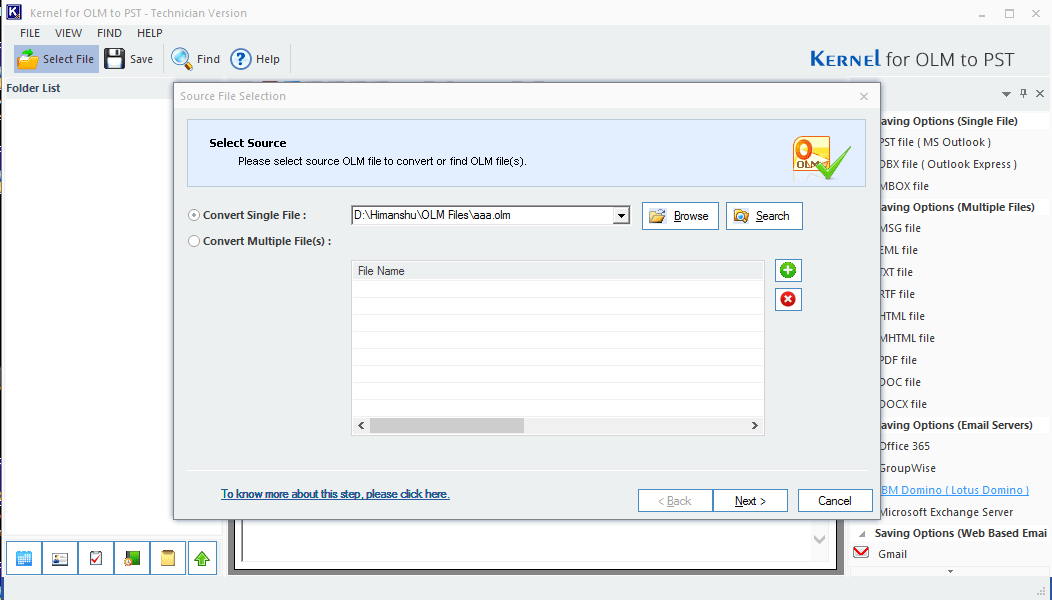Open the VIEW menu
This screenshot has height=600, width=1052.
coord(68,33)
